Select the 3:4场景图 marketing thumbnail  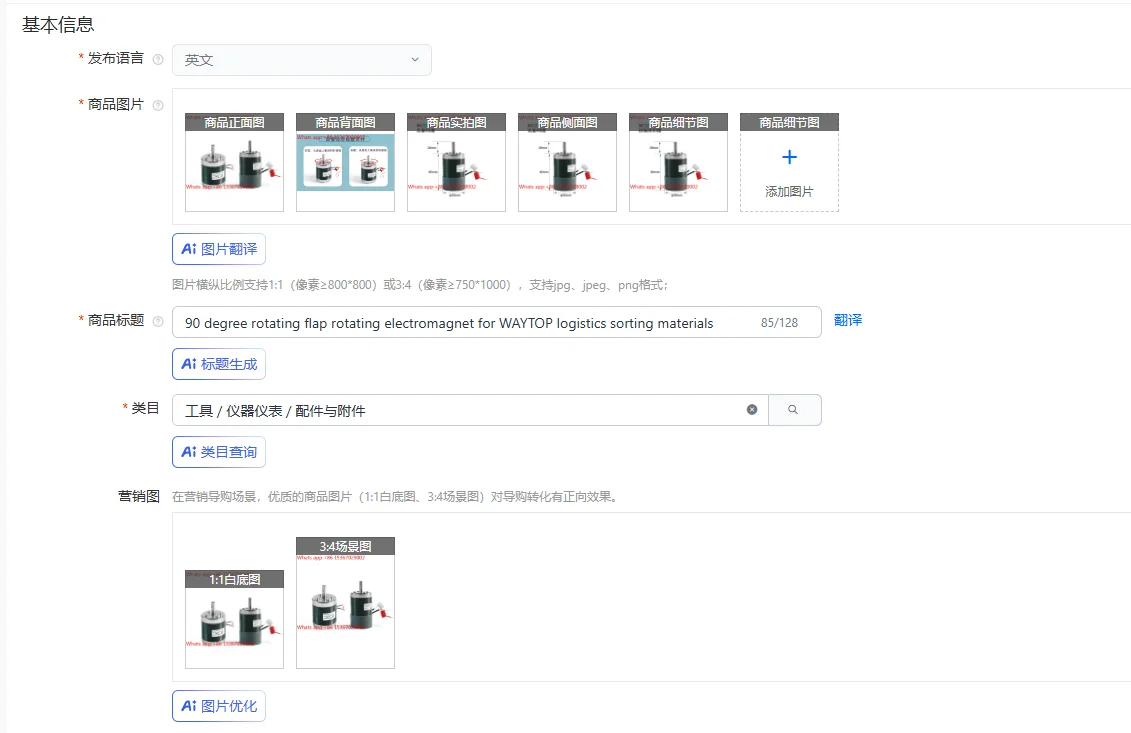[346, 603]
